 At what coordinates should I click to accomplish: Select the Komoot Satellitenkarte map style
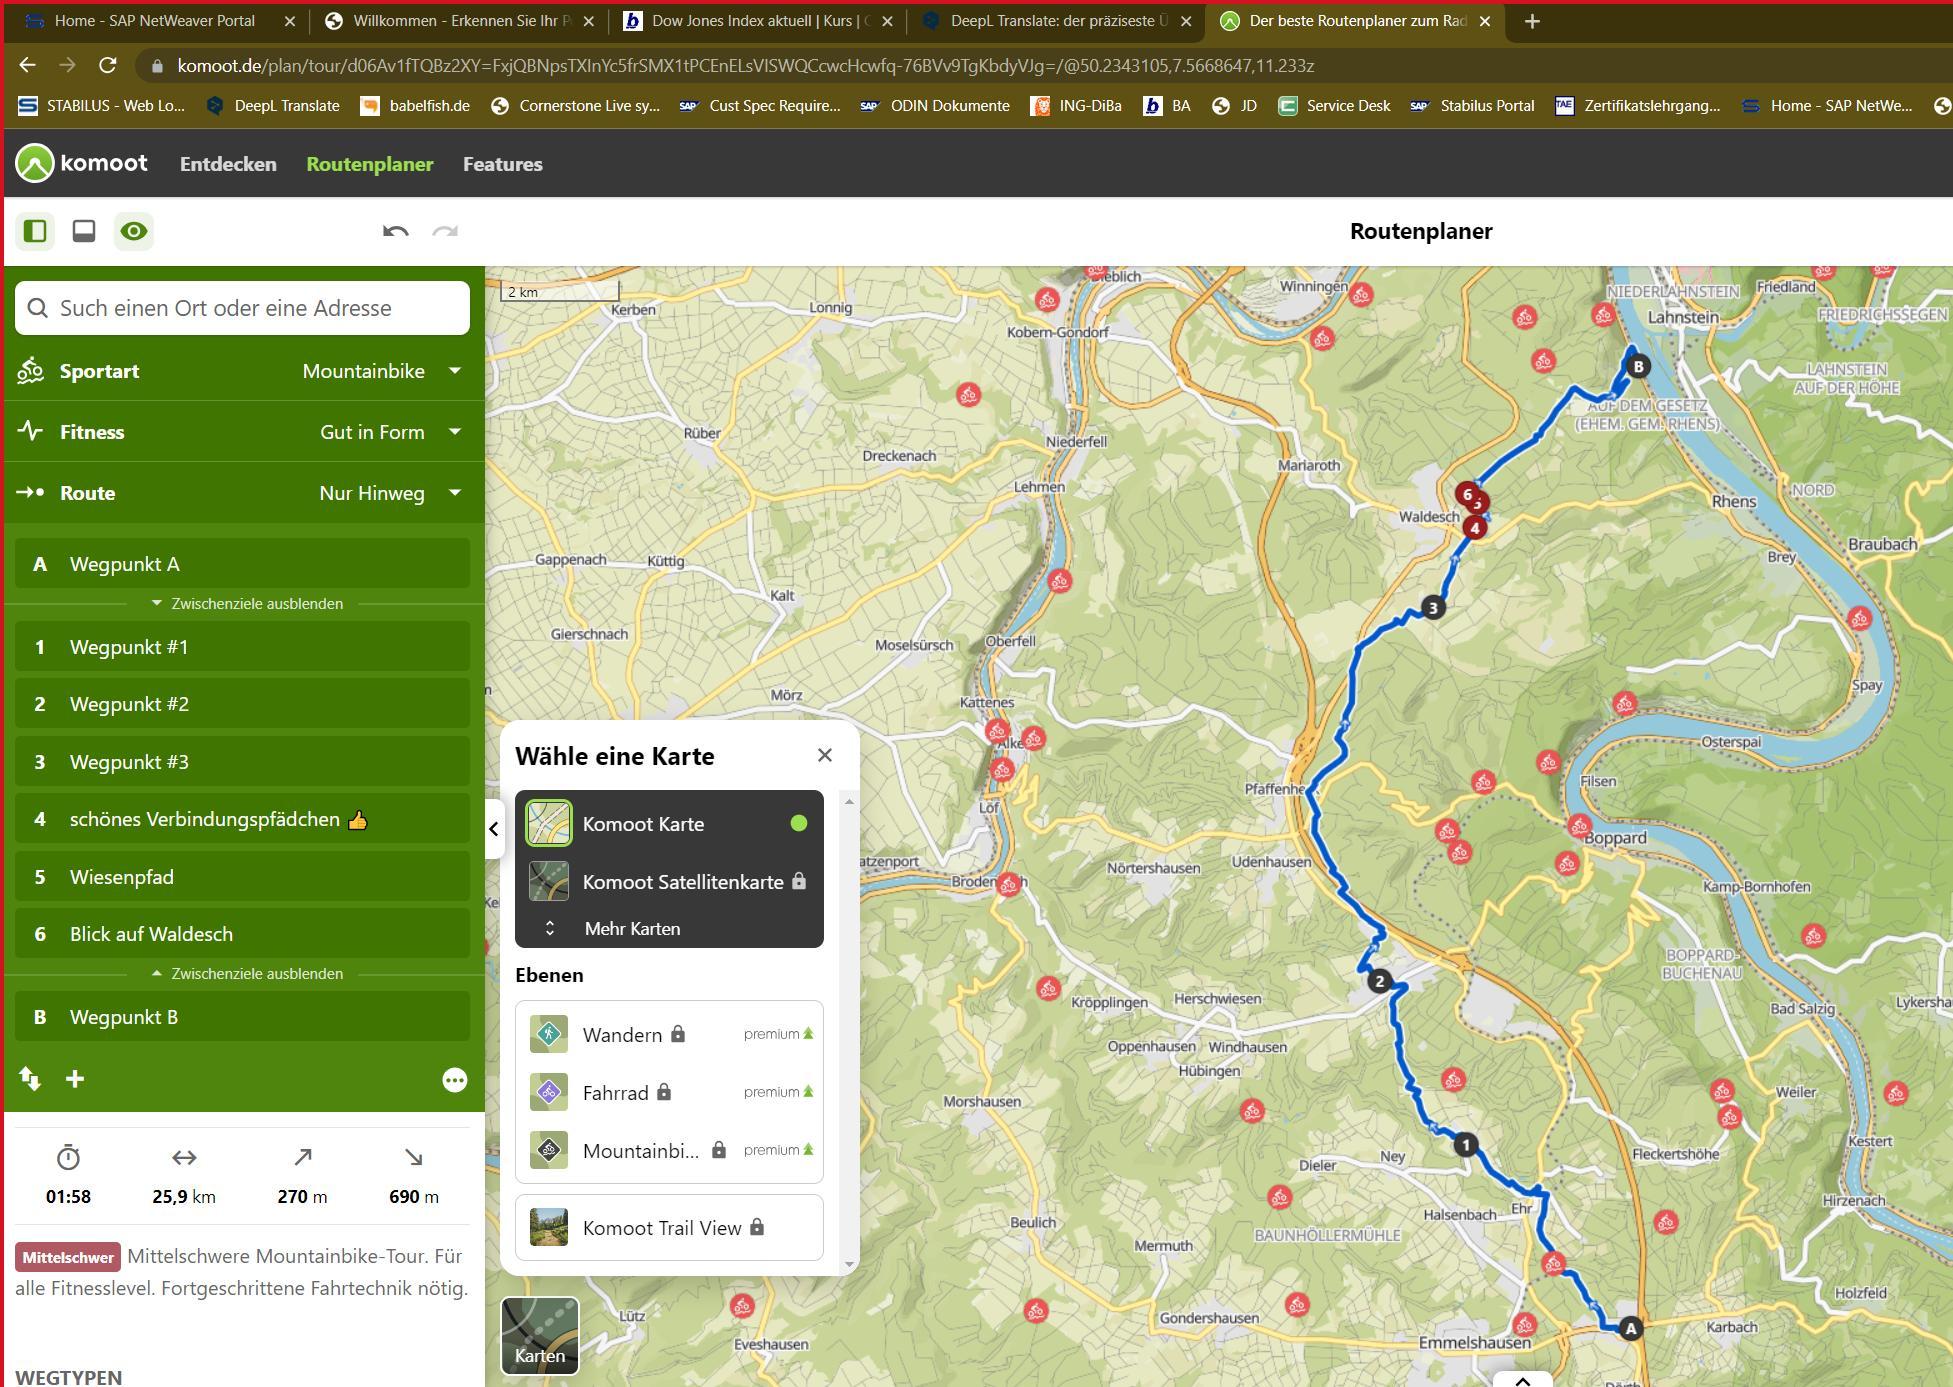tap(669, 881)
